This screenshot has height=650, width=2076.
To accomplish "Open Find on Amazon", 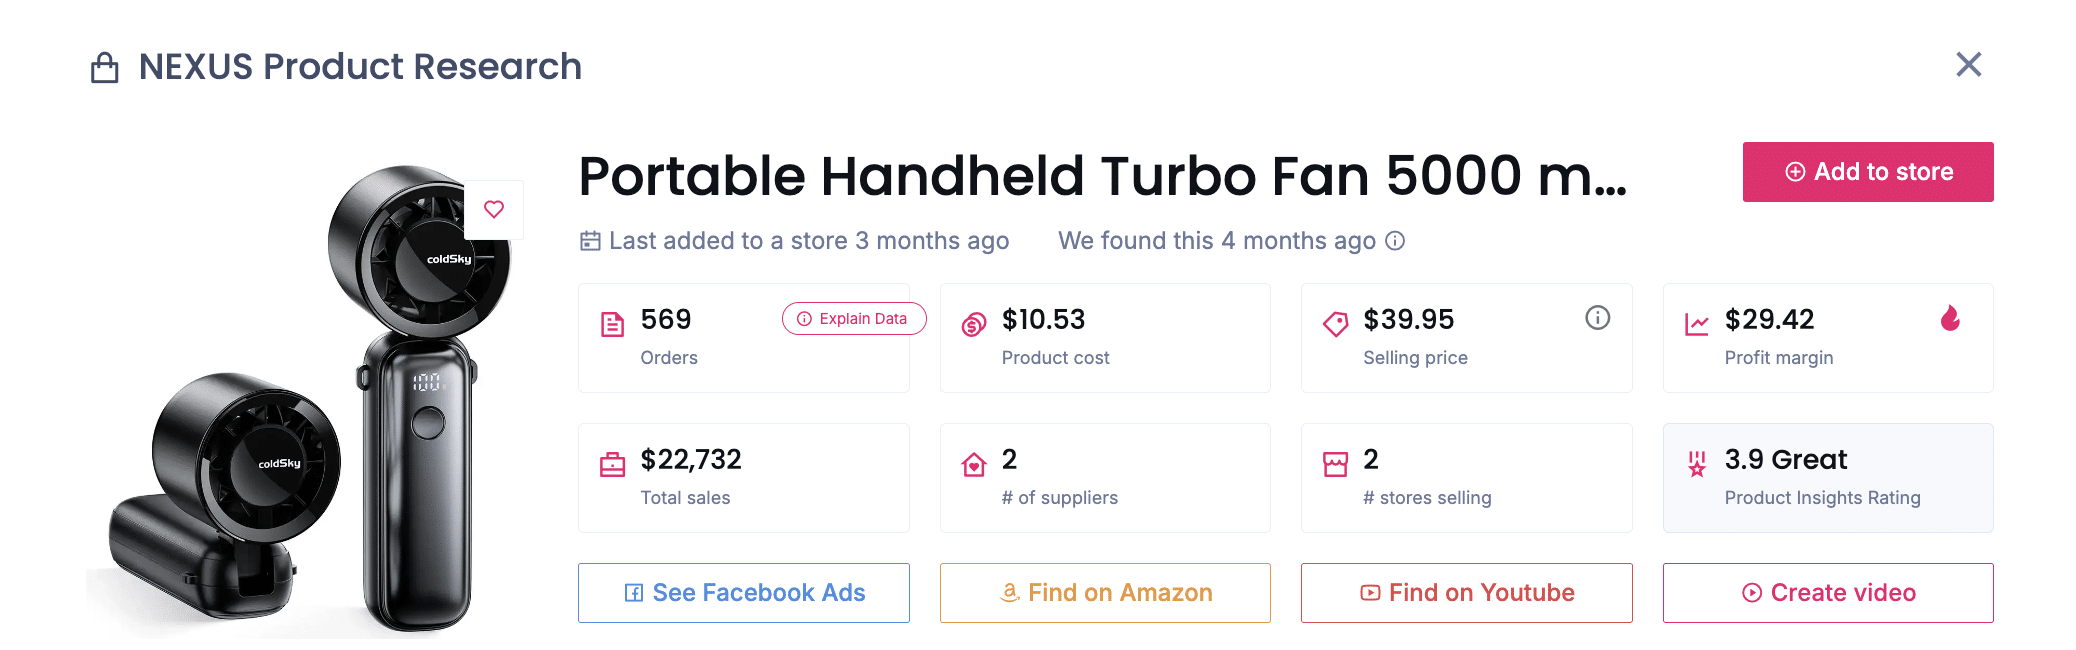I will [1105, 593].
